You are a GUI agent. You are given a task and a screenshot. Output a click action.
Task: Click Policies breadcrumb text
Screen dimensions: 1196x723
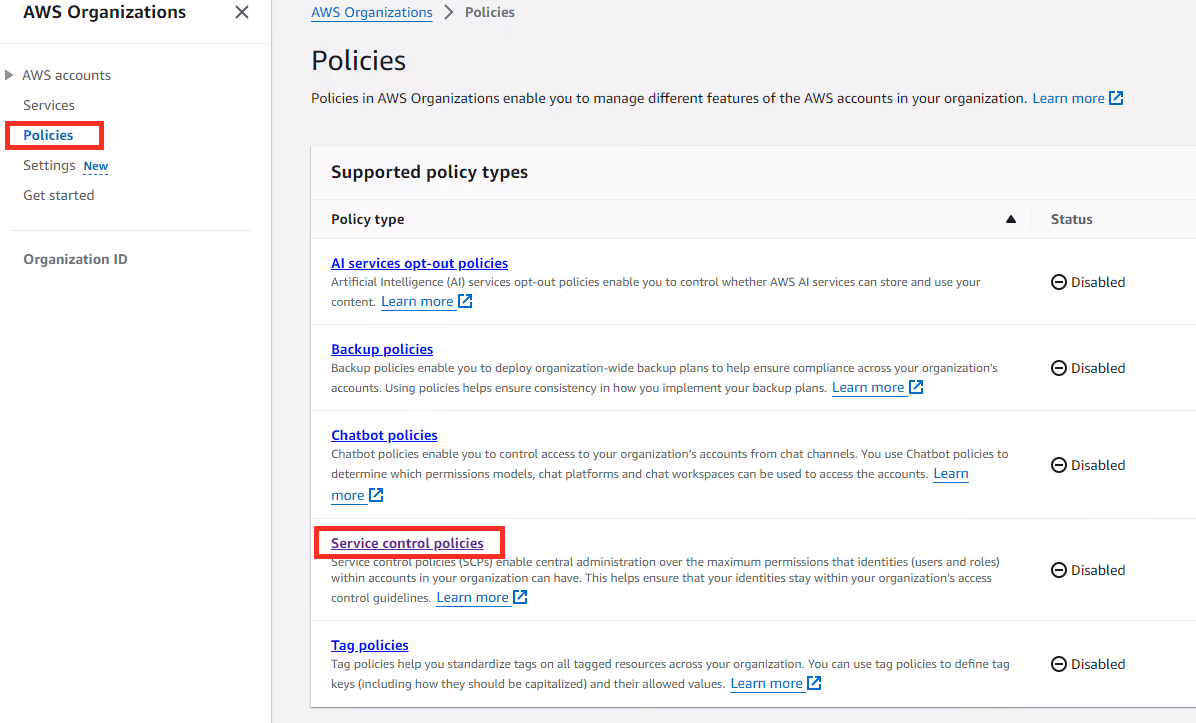pos(490,12)
